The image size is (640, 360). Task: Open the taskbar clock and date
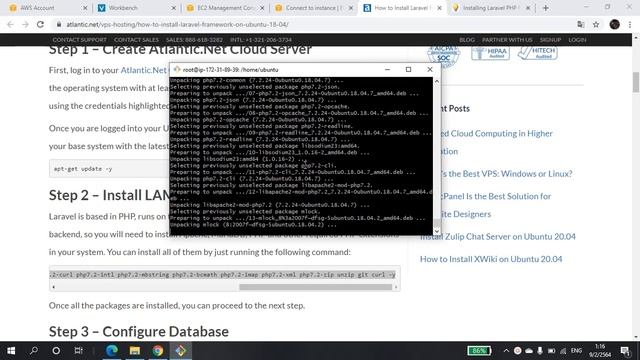point(600,351)
